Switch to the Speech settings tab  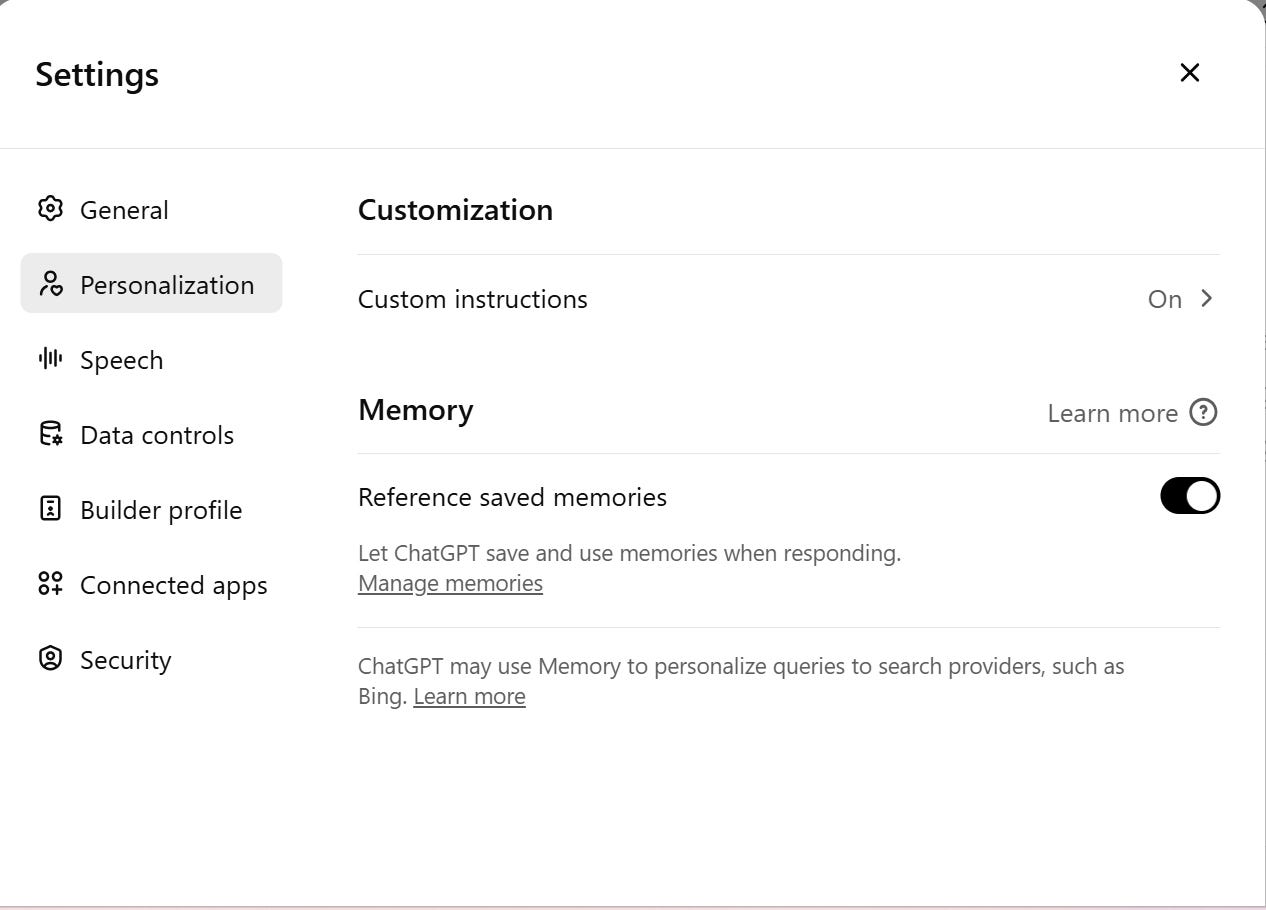coord(121,360)
